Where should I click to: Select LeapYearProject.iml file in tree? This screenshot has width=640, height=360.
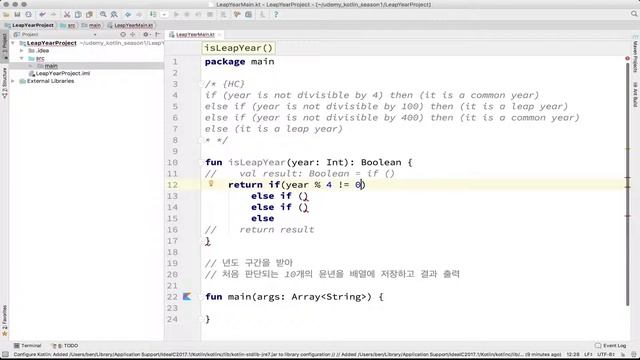click(59, 73)
